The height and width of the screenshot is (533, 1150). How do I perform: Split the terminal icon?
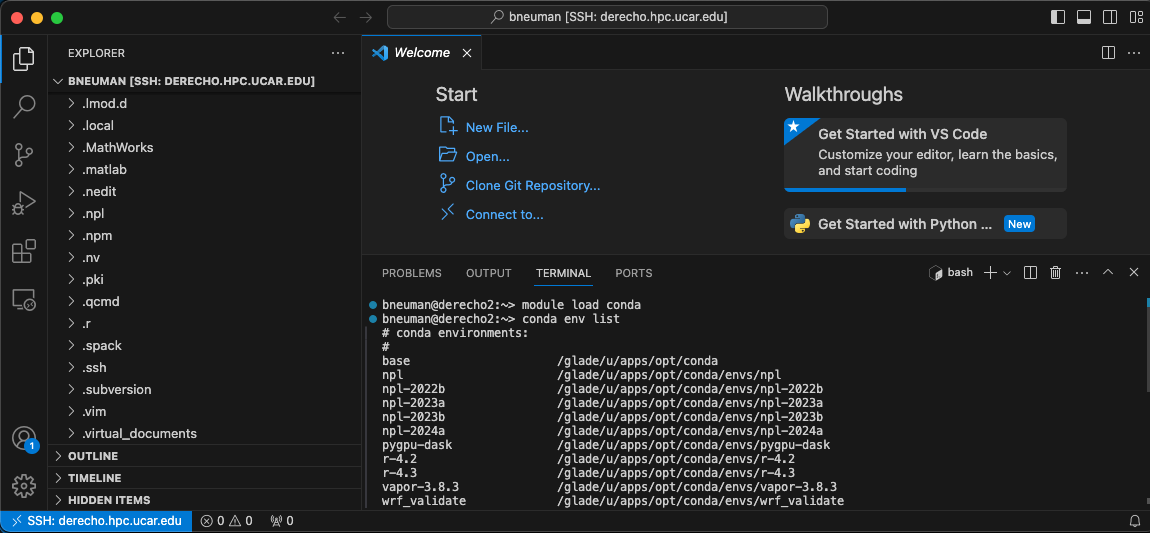[x=1030, y=273]
